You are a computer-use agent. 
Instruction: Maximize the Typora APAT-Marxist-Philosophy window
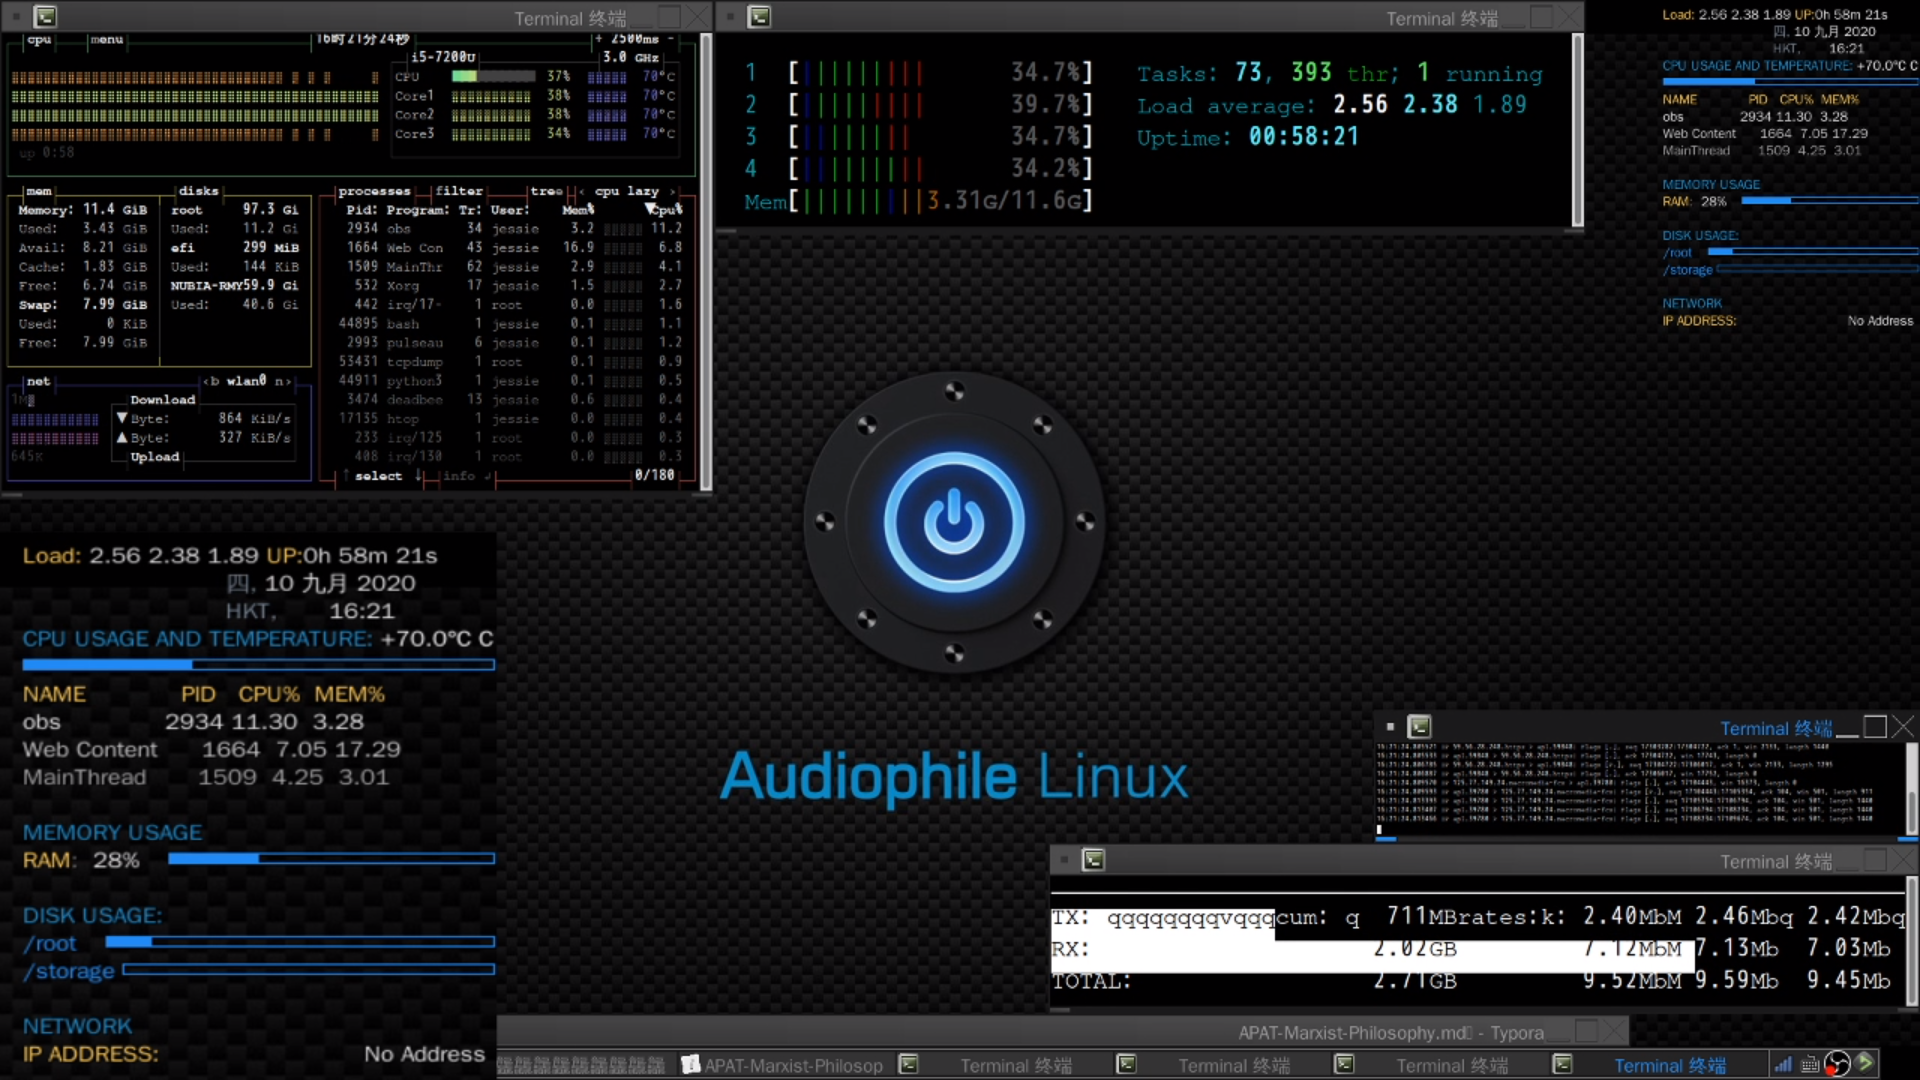click(x=1587, y=1031)
